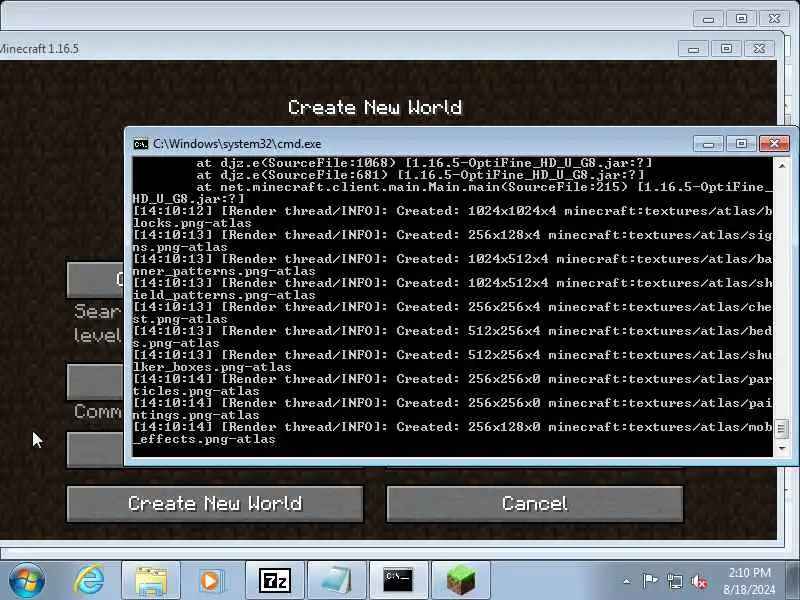Open Windows Explorer folder icon in taskbar
The width and height of the screenshot is (800, 600).
pyautogui.click(x=151, y=581)
